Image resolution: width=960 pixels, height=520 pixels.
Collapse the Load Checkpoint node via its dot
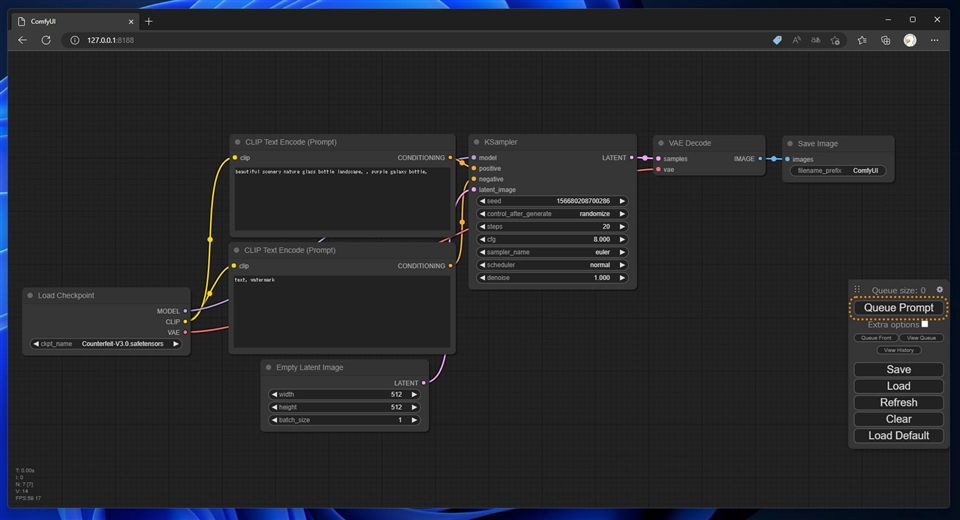tap(30, 295)
